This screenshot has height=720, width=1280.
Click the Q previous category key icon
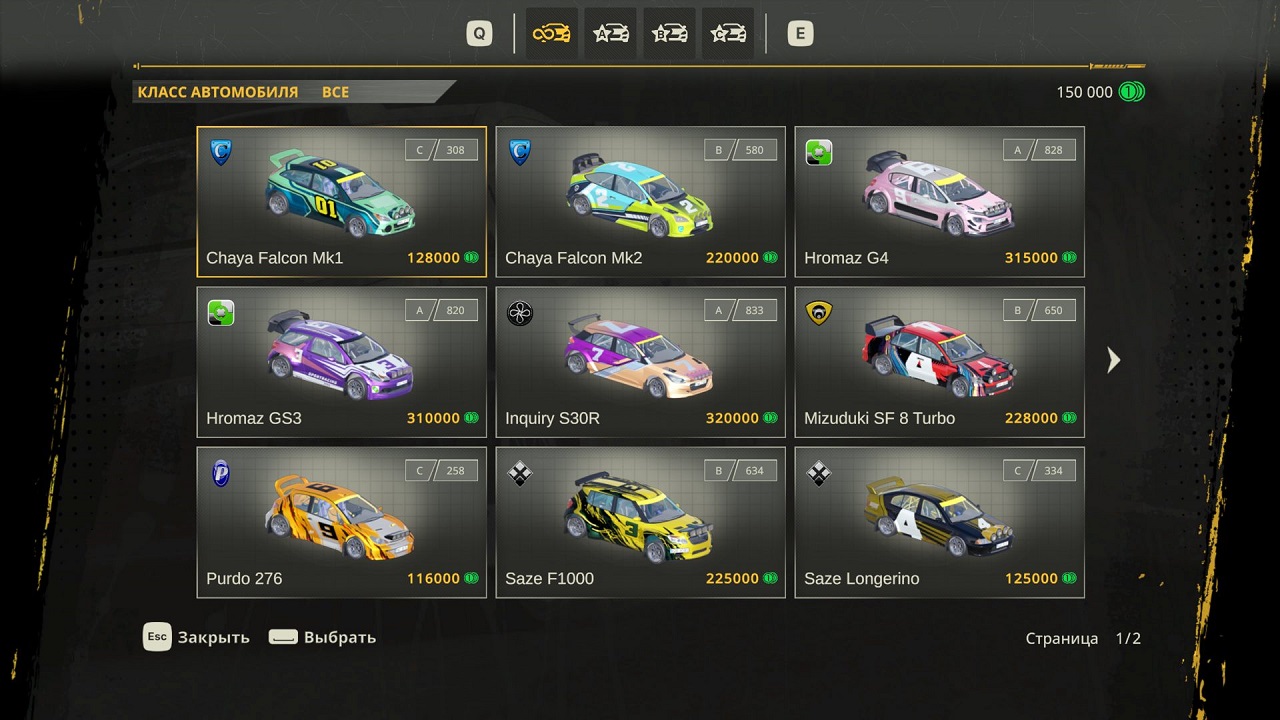pyautogui.click(x=480, y=34)
